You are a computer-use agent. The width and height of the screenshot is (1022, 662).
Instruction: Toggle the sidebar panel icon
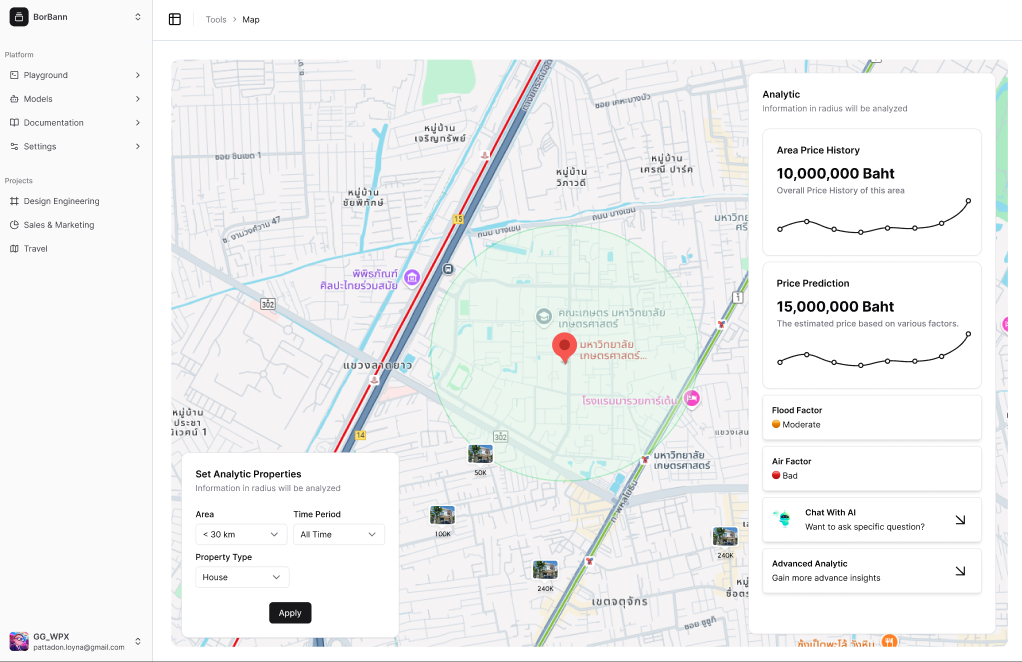pyautogui.click(x=175, y=19)
